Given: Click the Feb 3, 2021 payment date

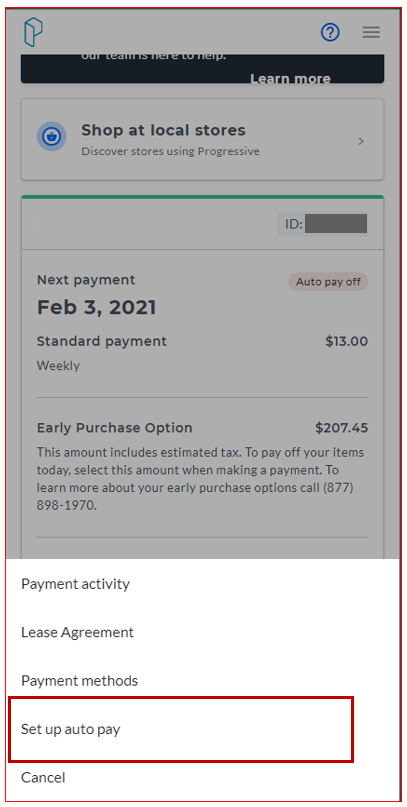Looking at the screenshot, I should click(x=96, y=307).
